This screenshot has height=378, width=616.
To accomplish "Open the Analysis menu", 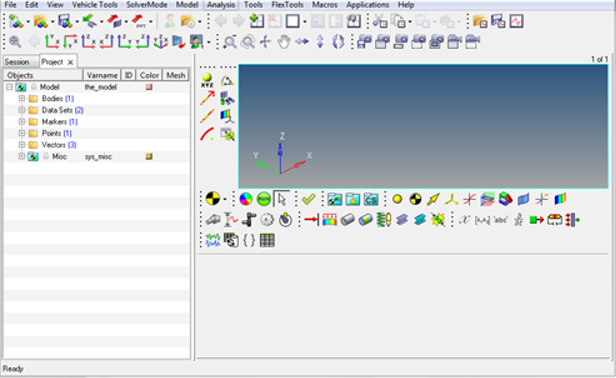I will pyautogui.click(x=221, y=5).
